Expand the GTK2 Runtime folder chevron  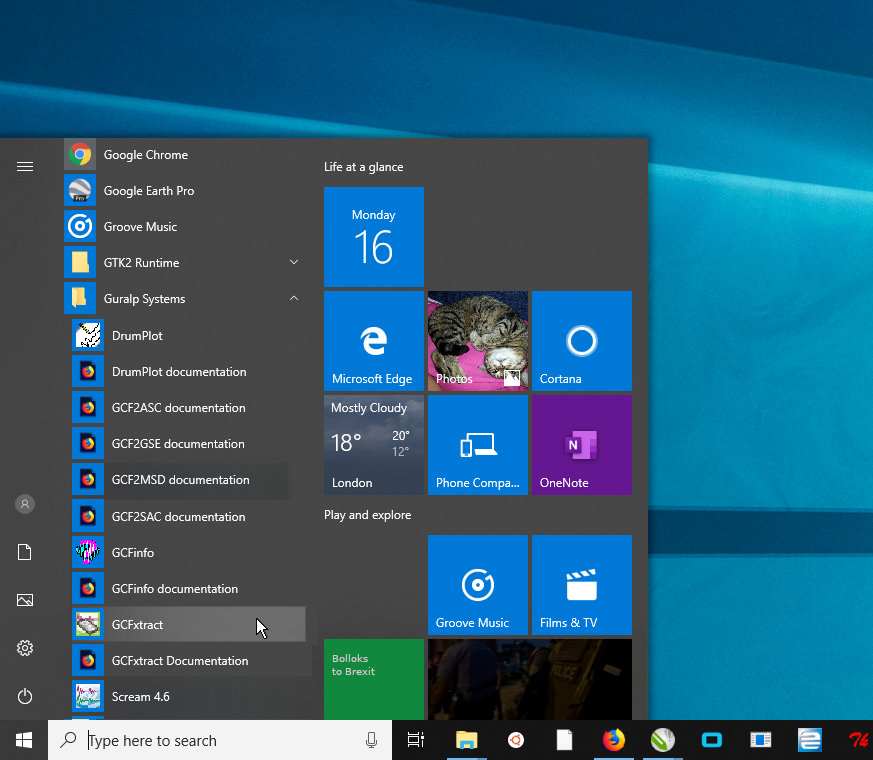click(294, 262)
